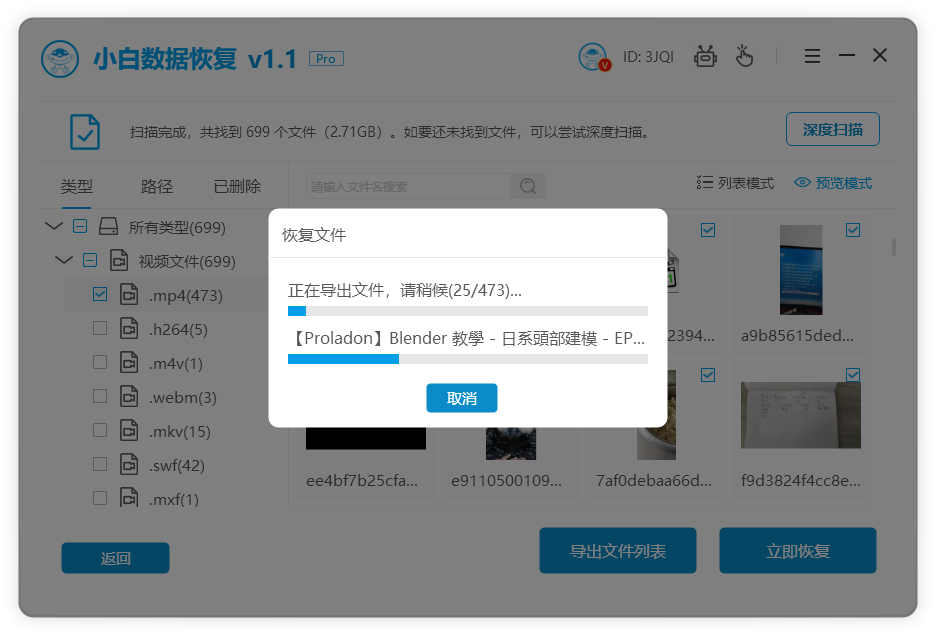
Task: Click the file list vertical scrollbar
Action: tap(894, 247)
